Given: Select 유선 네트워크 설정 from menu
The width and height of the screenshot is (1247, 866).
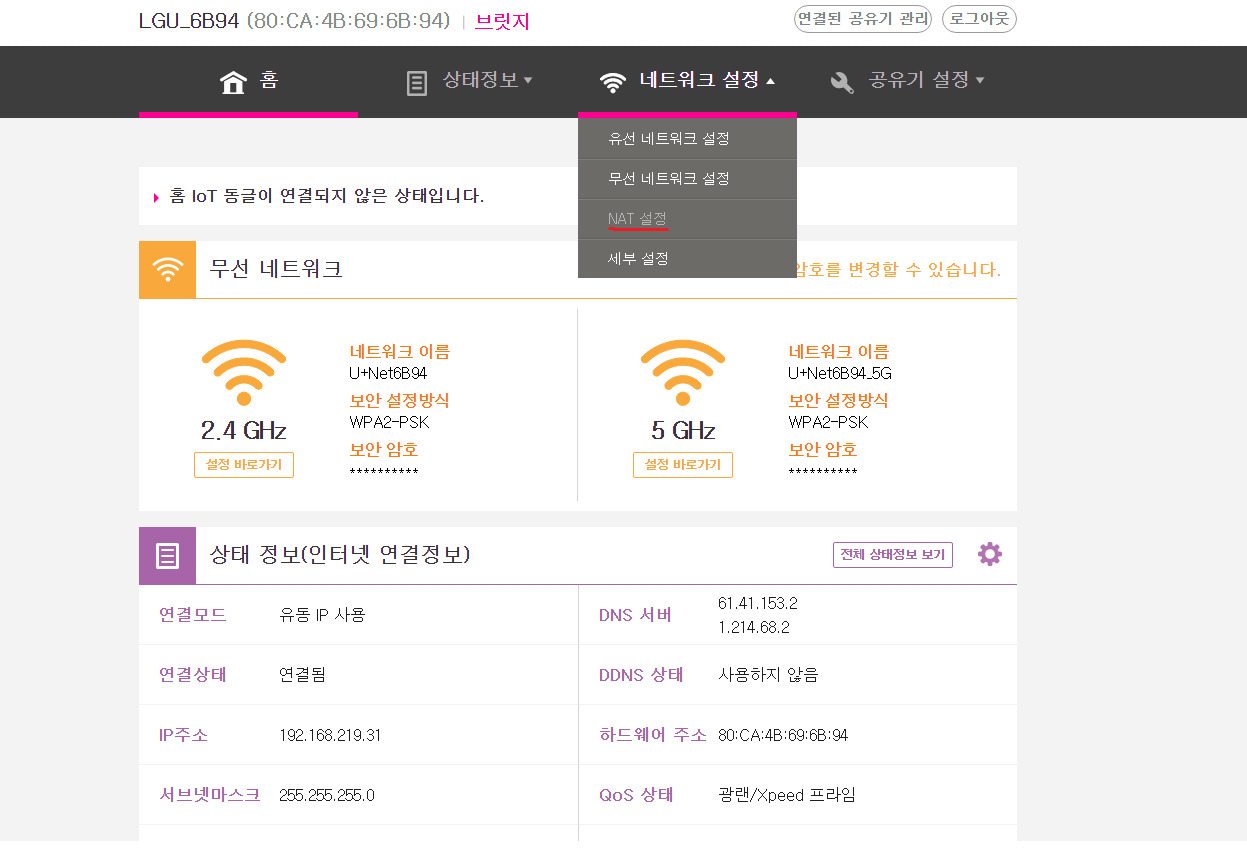Looking at the screenshot, I should 668,139.
